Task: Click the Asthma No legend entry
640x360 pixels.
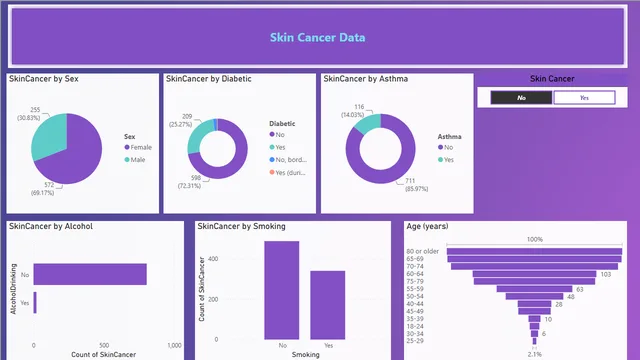Action: point(446,147)
